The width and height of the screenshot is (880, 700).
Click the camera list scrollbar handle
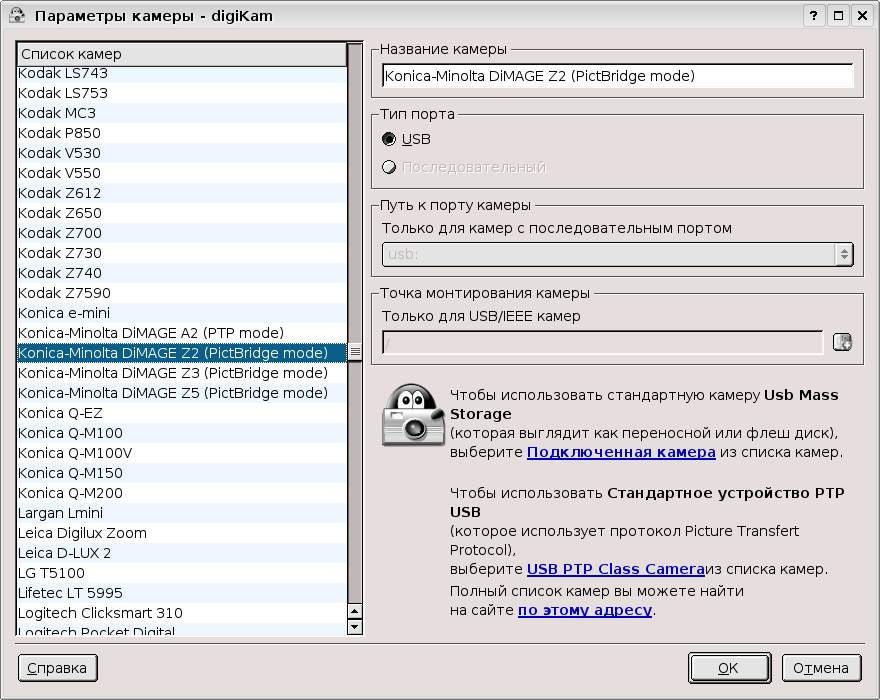355,352
